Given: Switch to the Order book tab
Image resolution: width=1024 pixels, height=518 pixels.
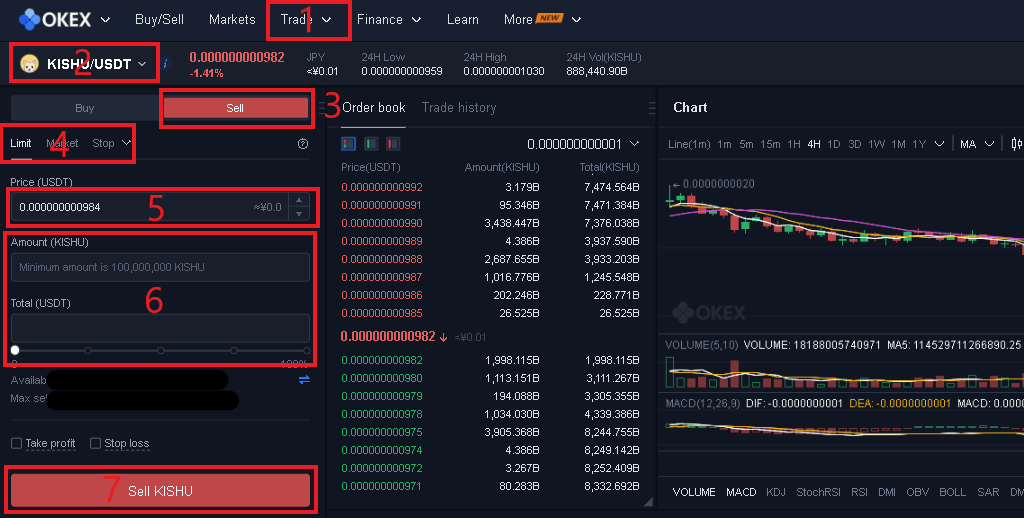Looking at the screenshot, I should (374, 108).
